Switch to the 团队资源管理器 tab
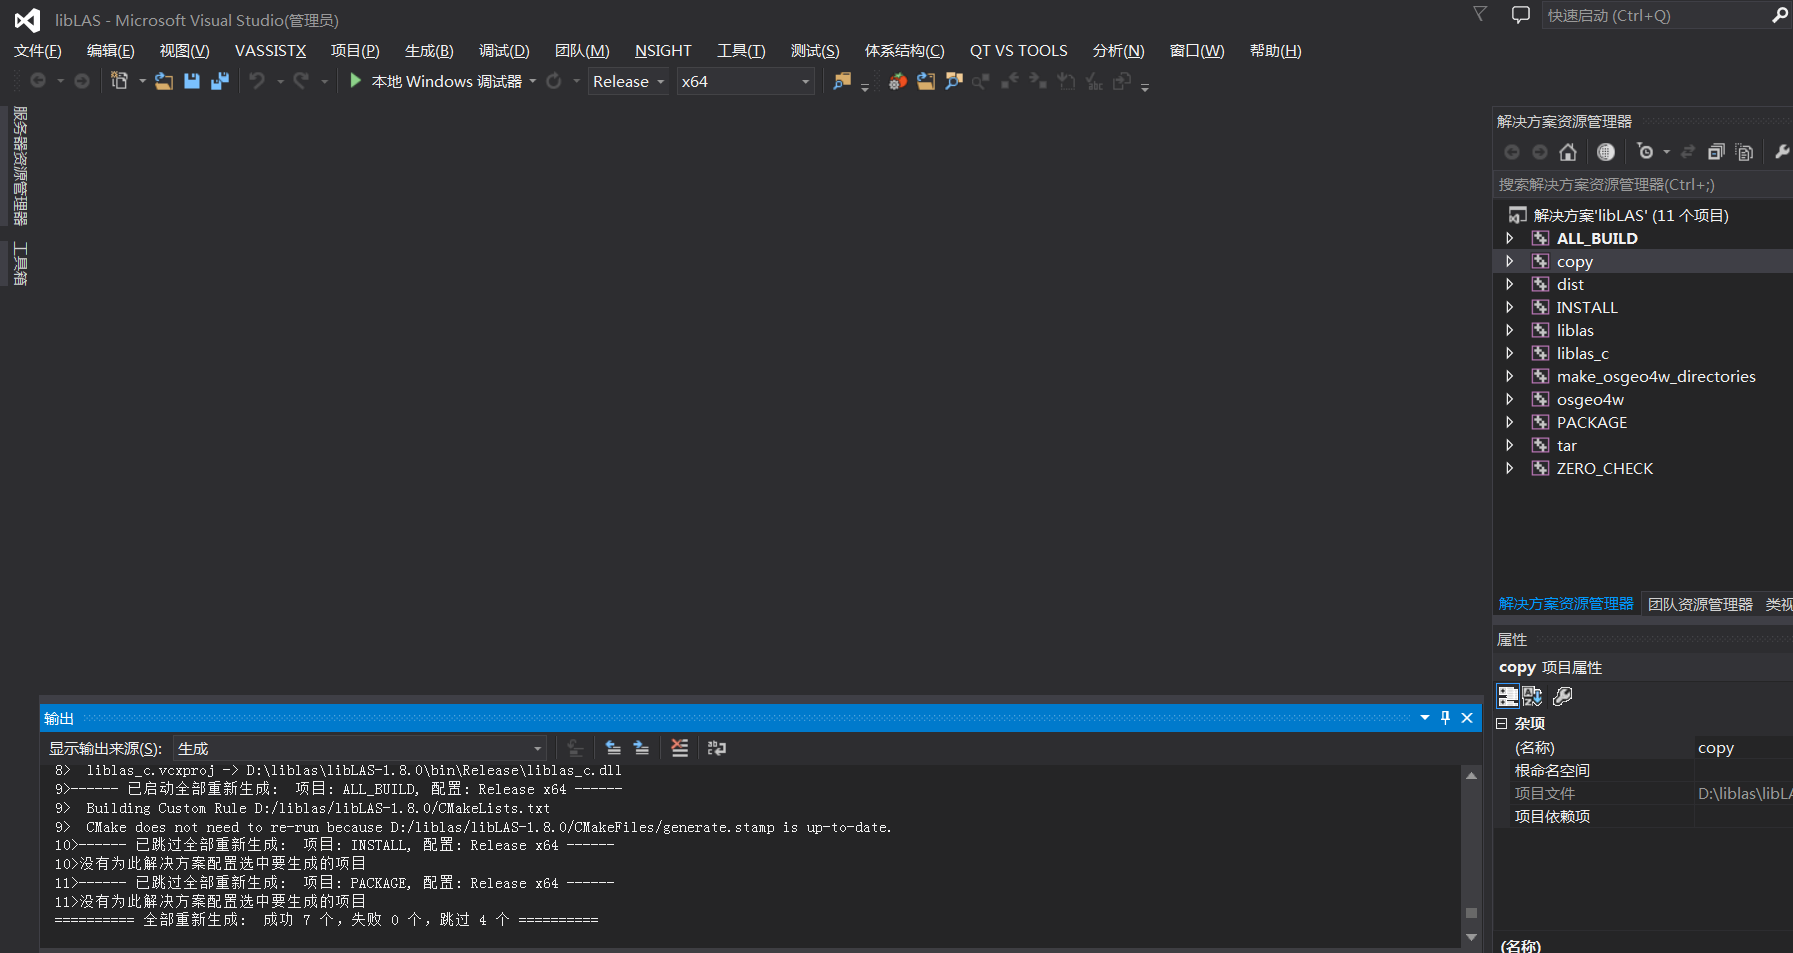The width and height of the screenshot is (1793, 953). point(1700,604)
